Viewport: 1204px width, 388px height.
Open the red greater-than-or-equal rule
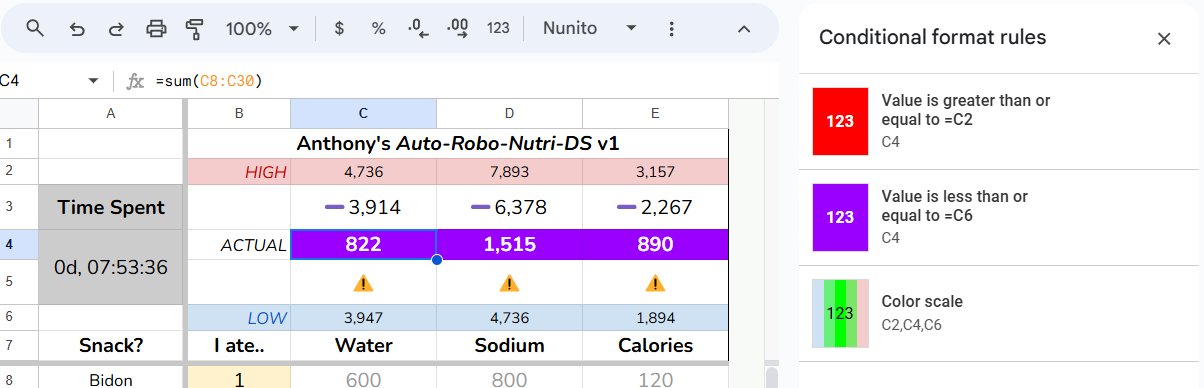[1000, 121]
